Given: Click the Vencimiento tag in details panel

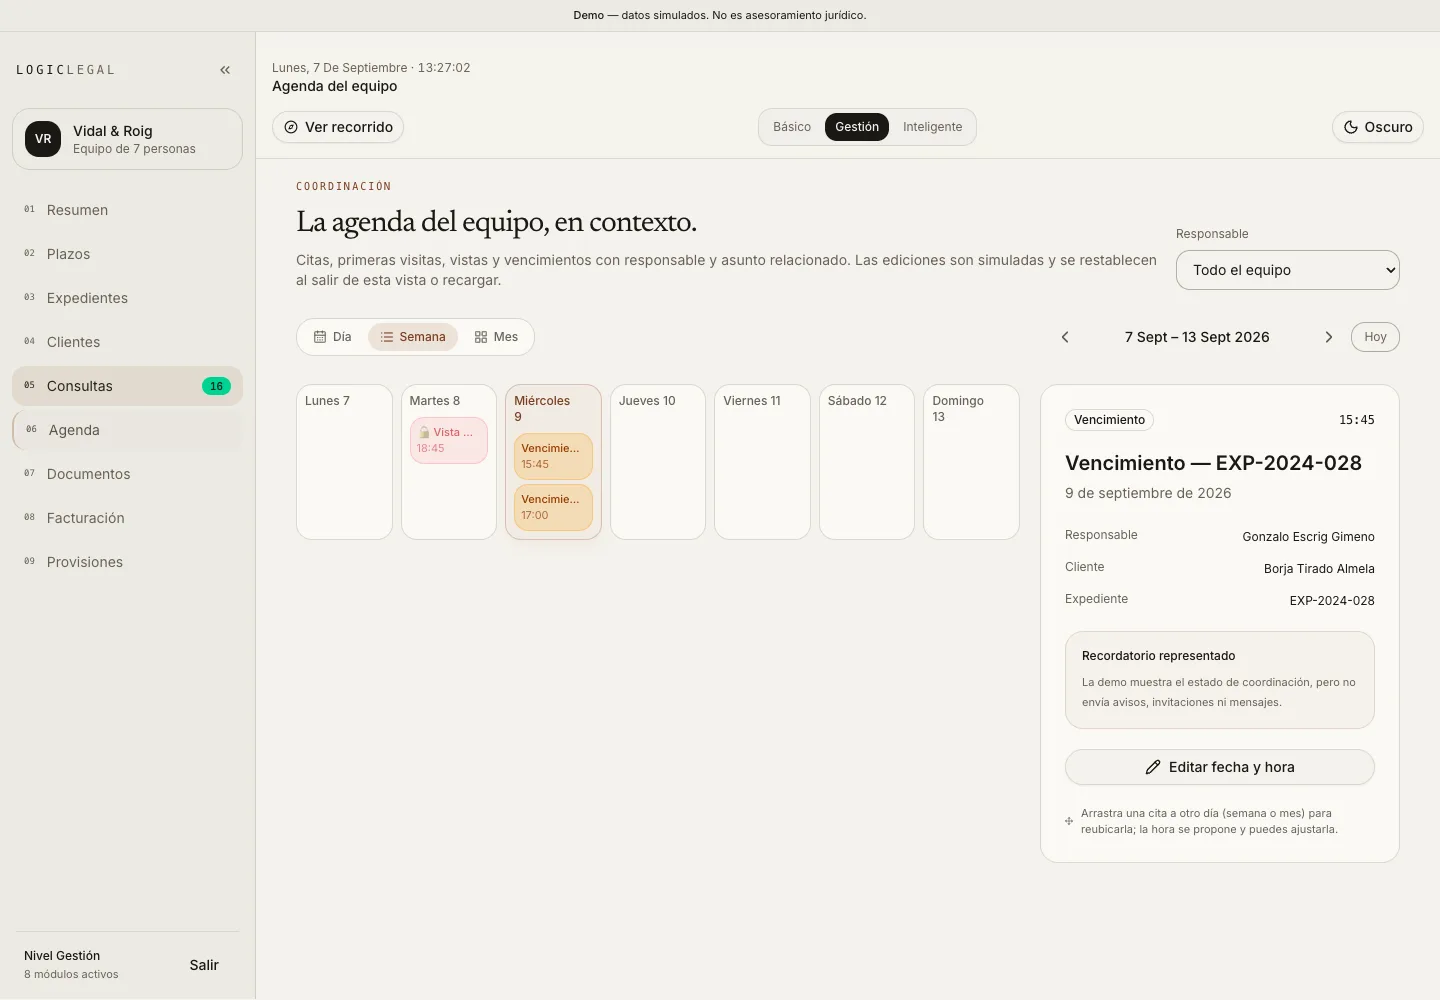Looking at the screenshot, I should pos(1109,420).
